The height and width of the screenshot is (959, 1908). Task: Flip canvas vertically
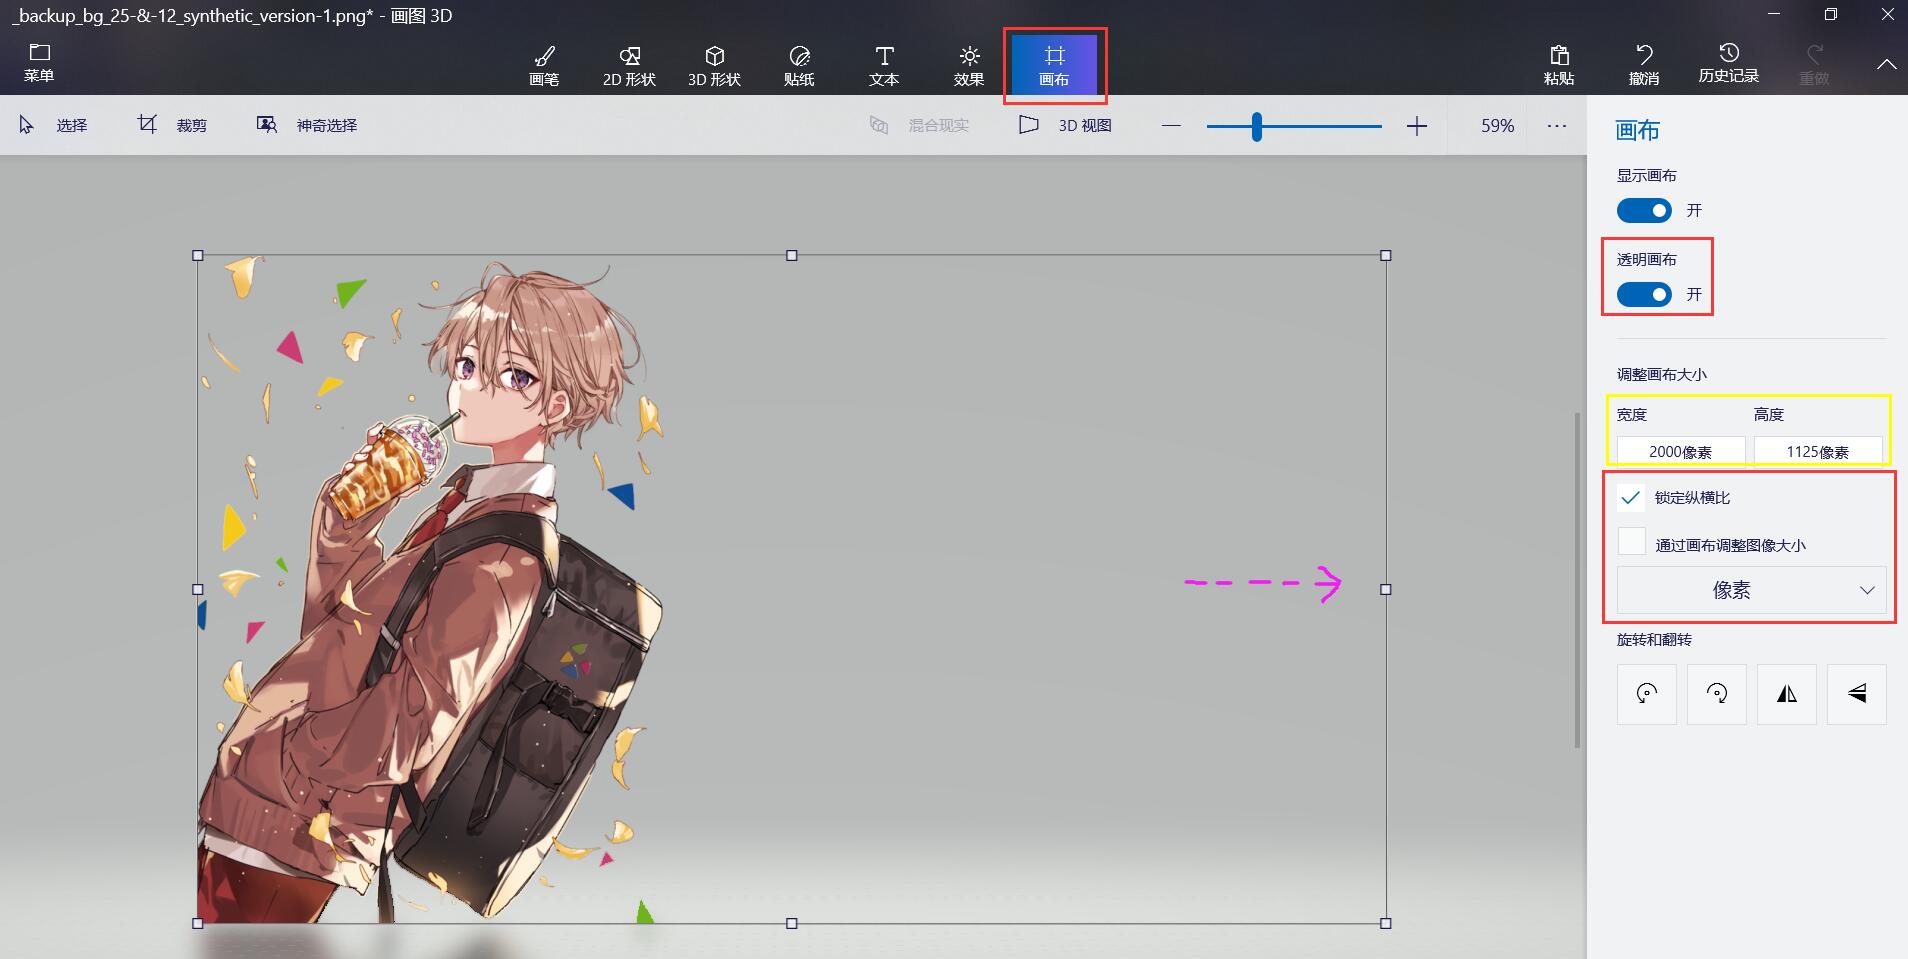[1856, 694]
